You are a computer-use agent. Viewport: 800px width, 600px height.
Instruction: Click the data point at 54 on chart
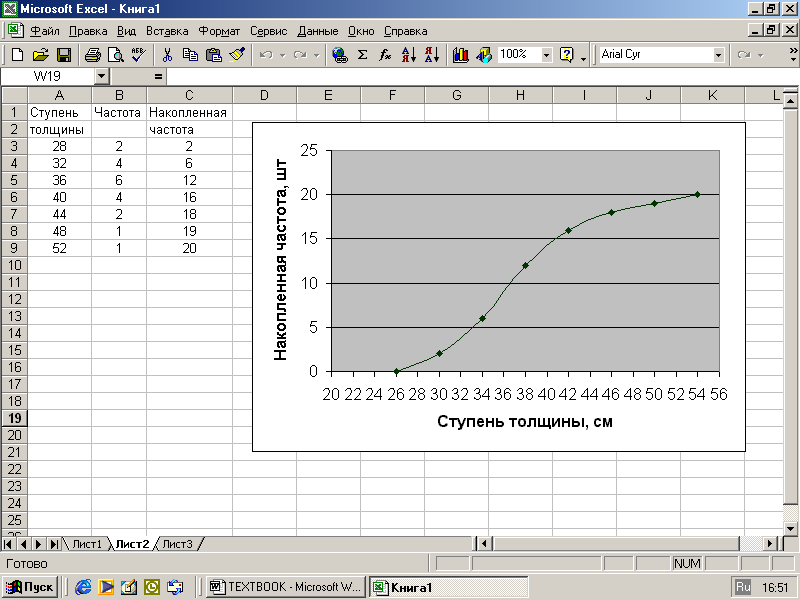click(697, 194)
